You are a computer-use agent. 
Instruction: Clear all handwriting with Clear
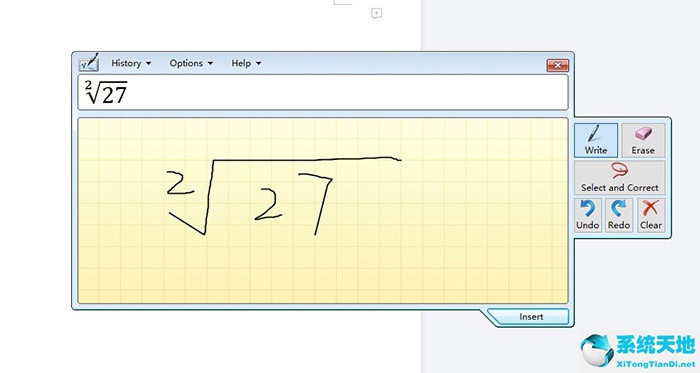[651, 215]
